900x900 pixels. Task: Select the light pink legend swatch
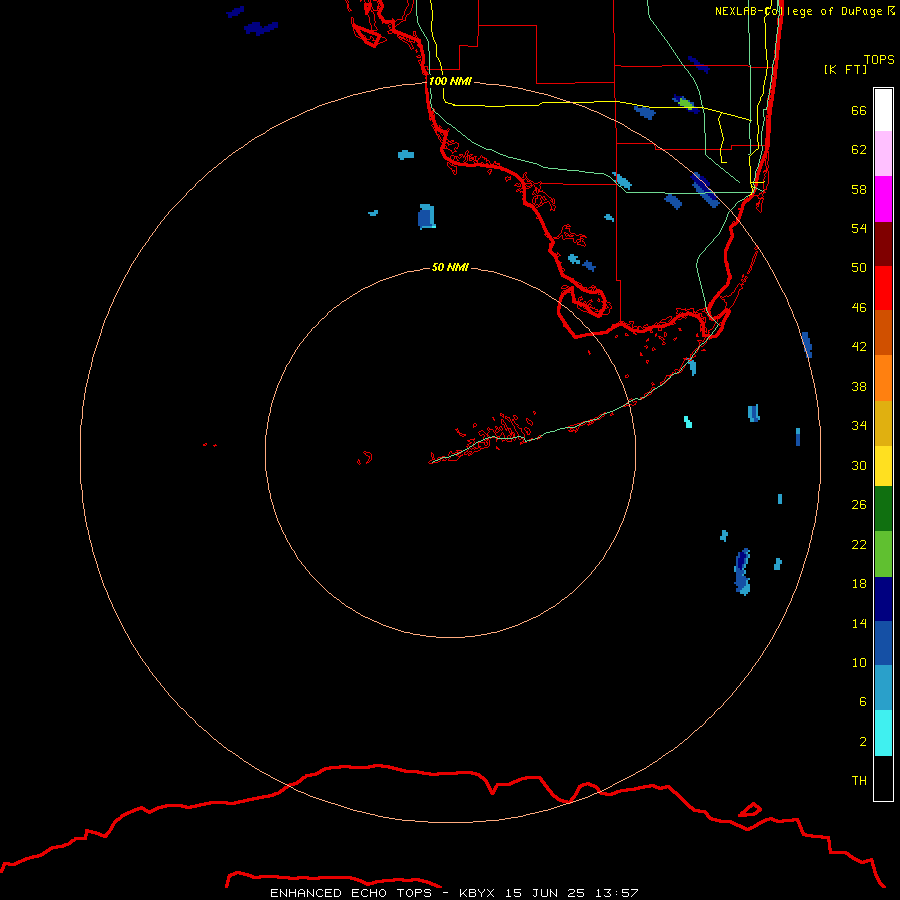tap(883, 154)
